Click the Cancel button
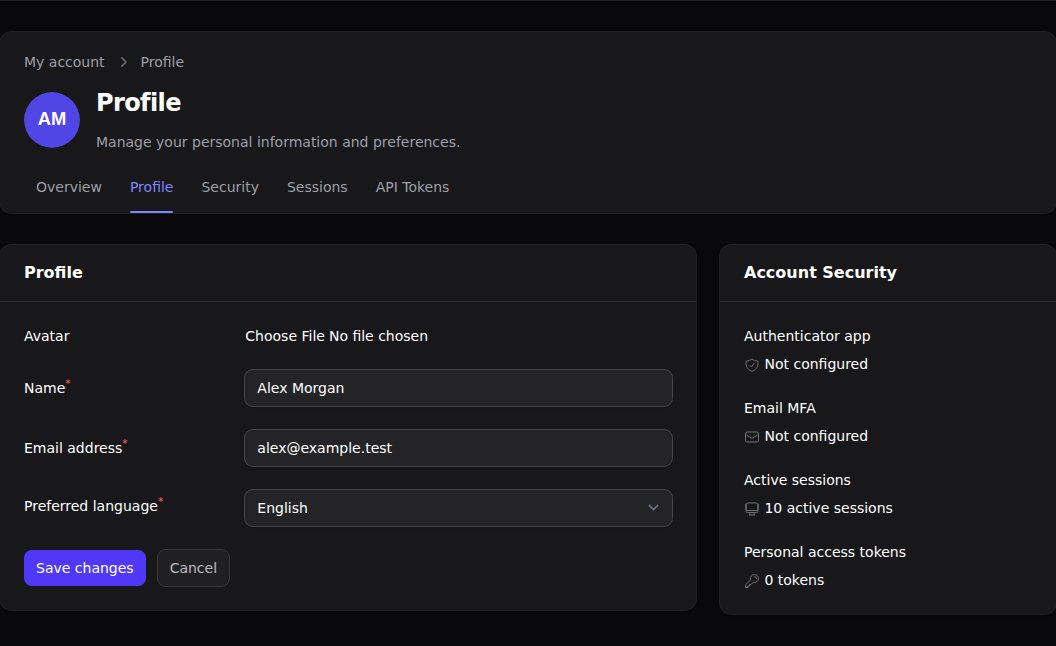1056x646 pixels. pyautogui.click(x=193, y=568)
